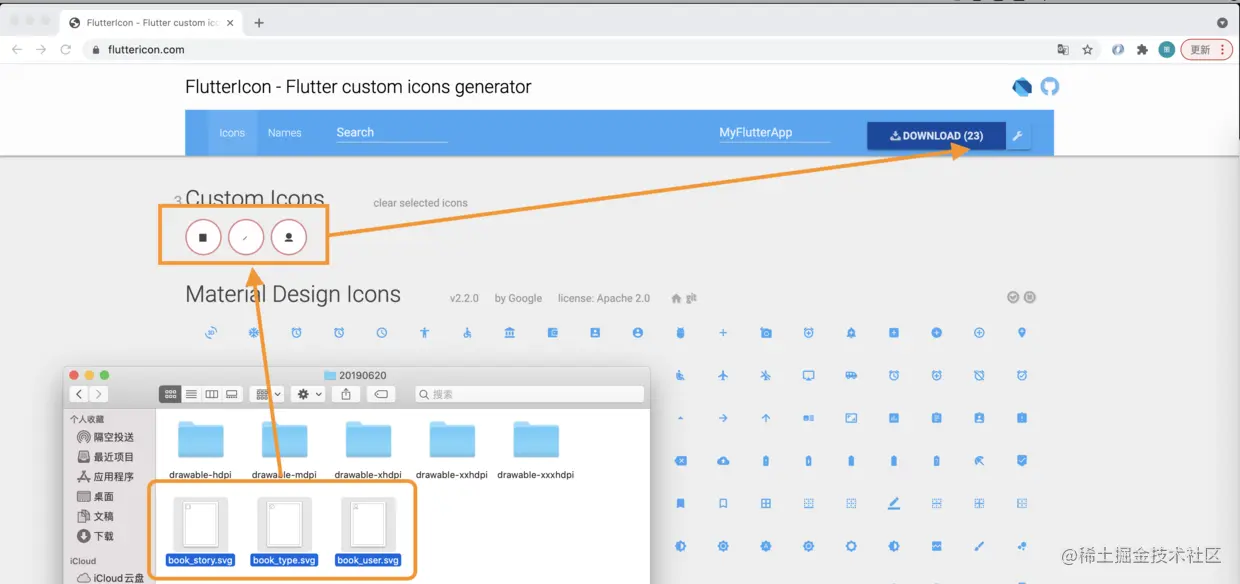The height and width of the screenshot is (584, 1240).
Task: Focus the Search field in the blue bar
Action: pos(391,132)
